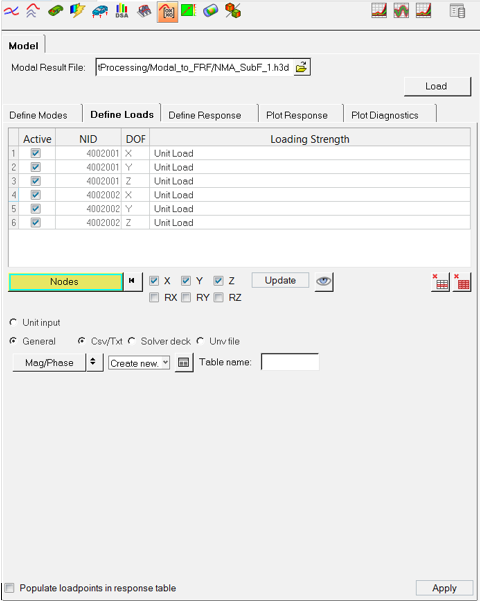Choose the Solver deck radio option
The height and width of the screenshot is (603, 480).
point(132,341)
